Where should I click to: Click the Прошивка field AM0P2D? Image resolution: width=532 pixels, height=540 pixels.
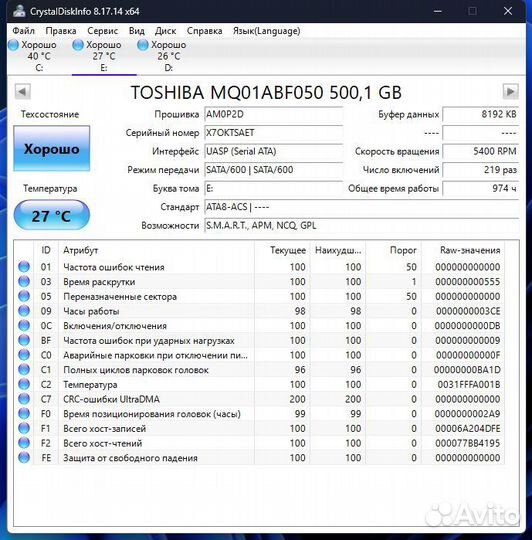point(273,114)
